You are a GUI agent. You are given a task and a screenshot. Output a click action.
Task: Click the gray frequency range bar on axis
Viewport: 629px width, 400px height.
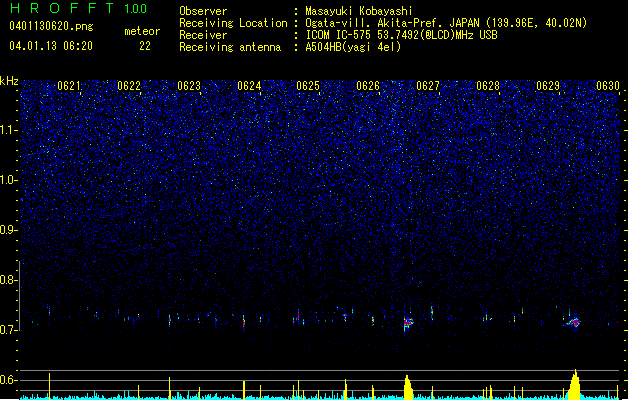coord(19,296)
